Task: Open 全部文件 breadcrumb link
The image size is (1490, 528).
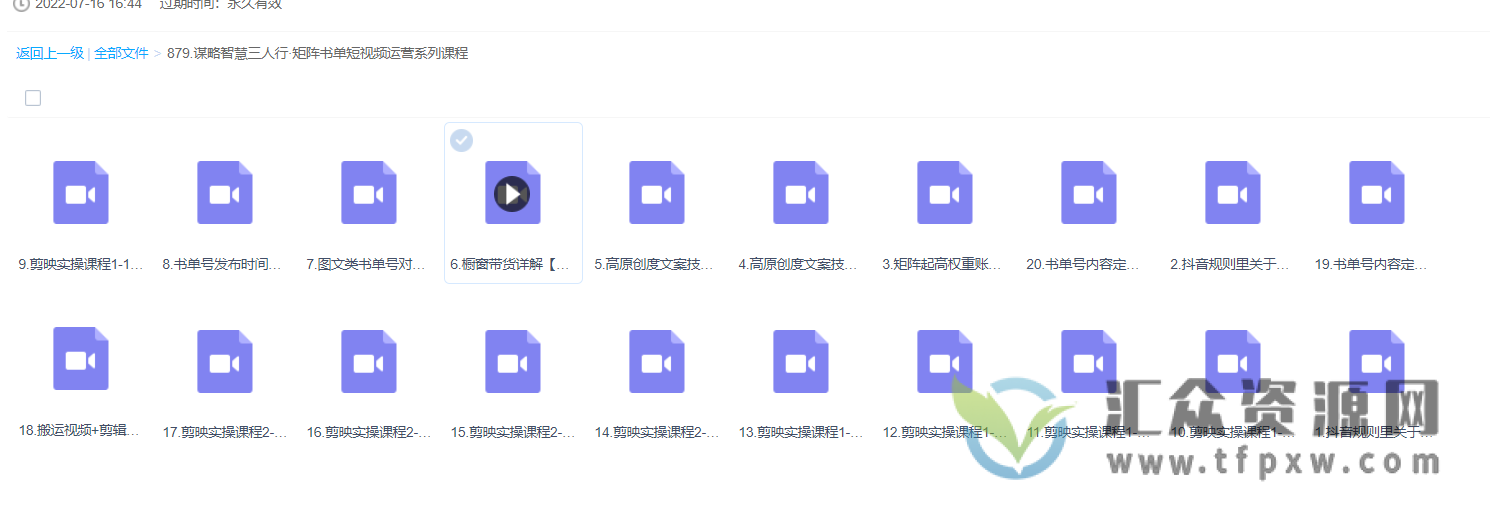Action: coord(121,53)
